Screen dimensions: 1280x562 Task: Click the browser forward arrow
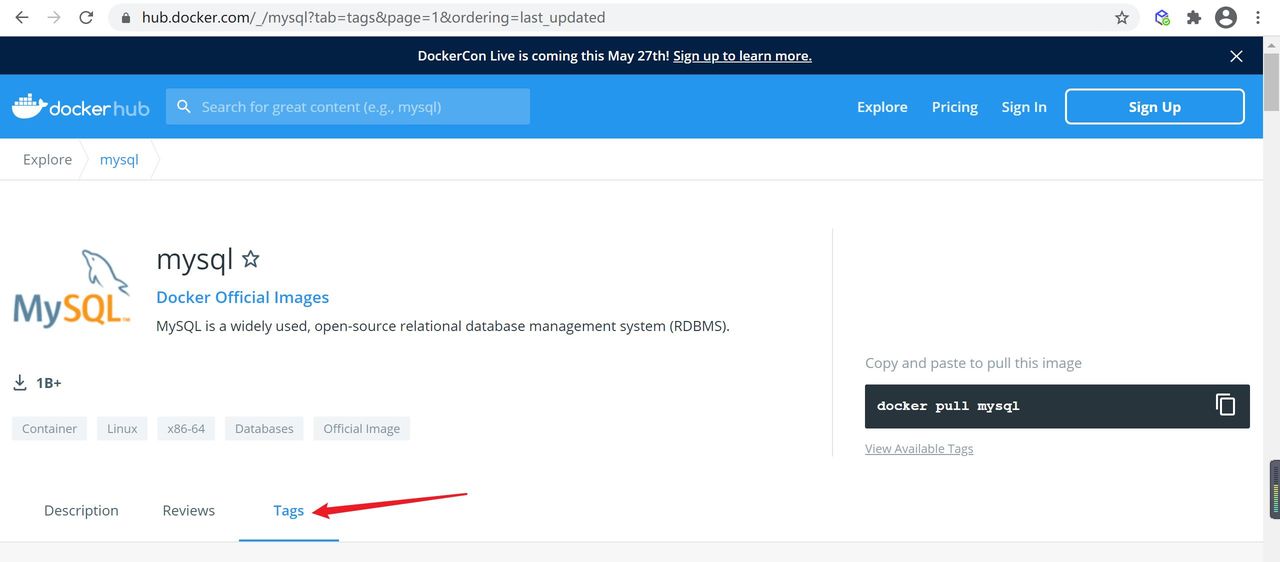[x=54, y=17]
